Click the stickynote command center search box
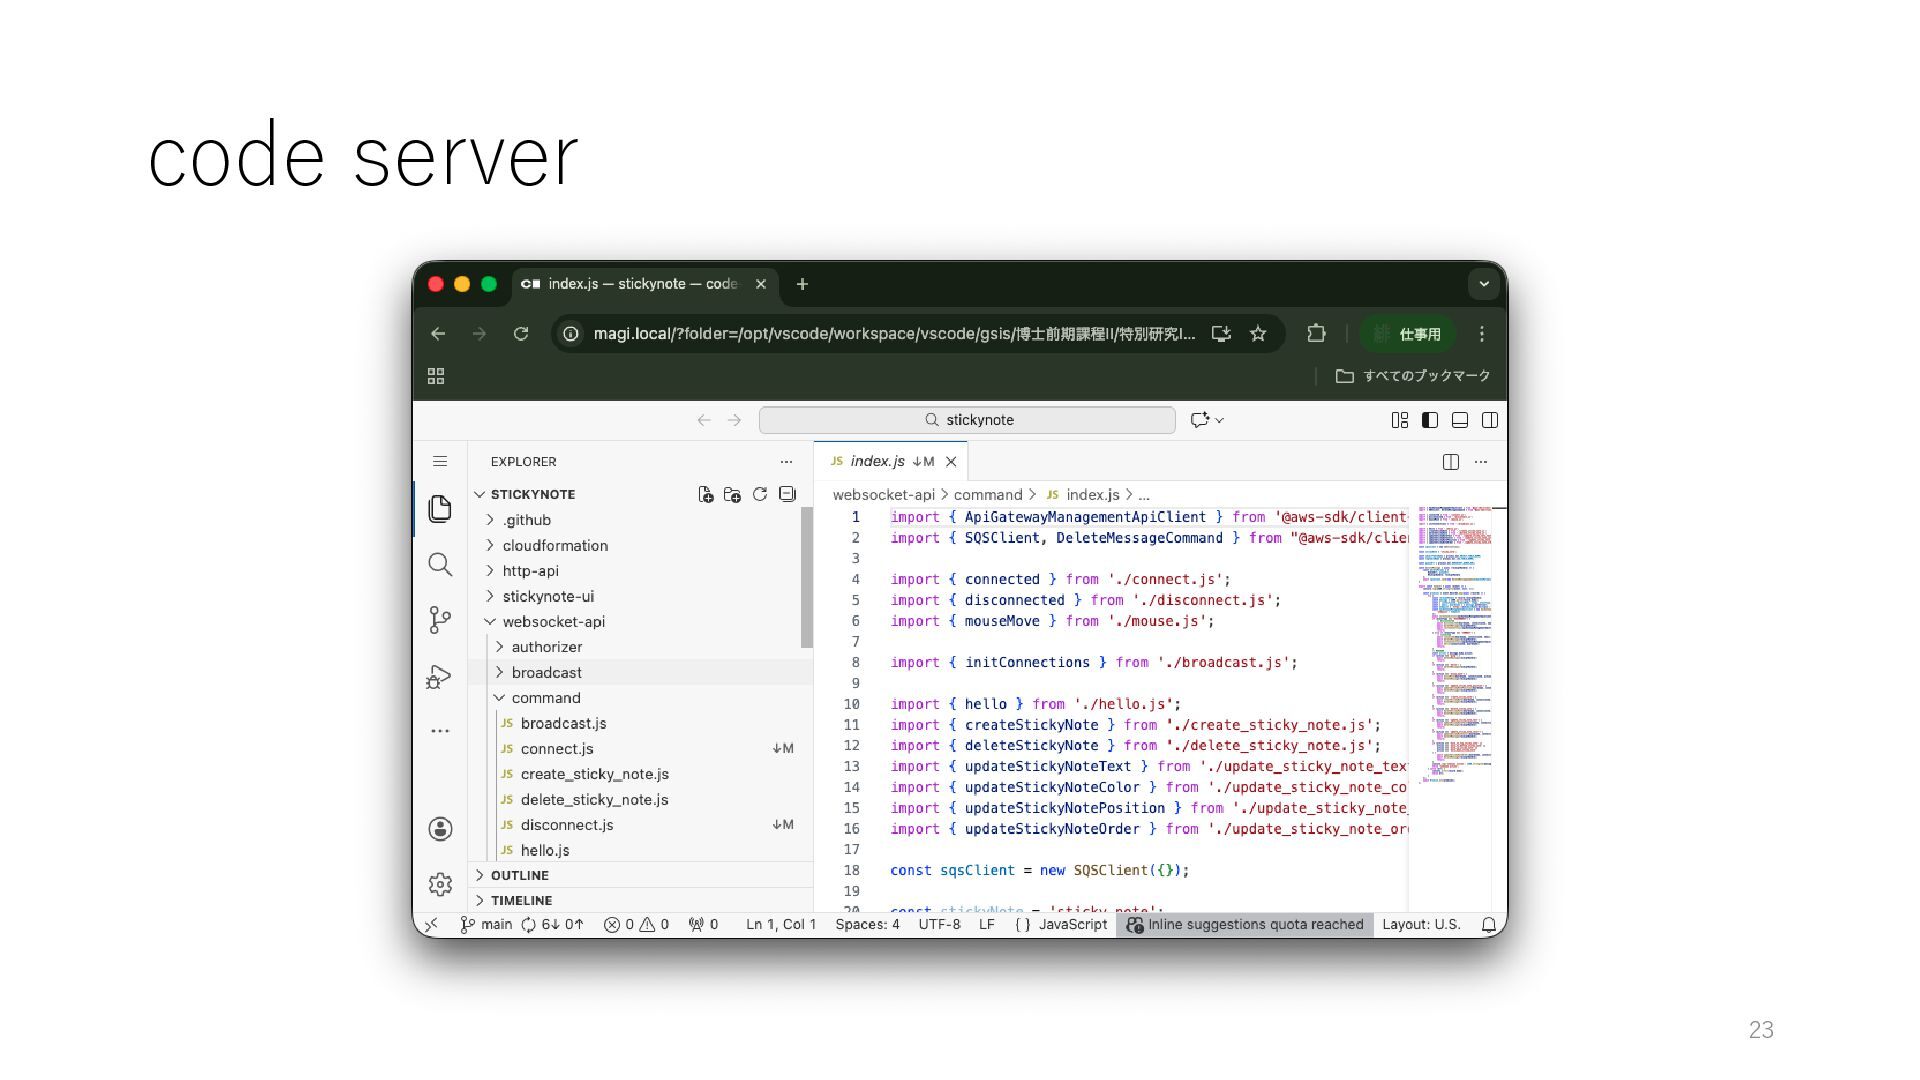The image size is (1920, 1080). [x=967, y=420]
